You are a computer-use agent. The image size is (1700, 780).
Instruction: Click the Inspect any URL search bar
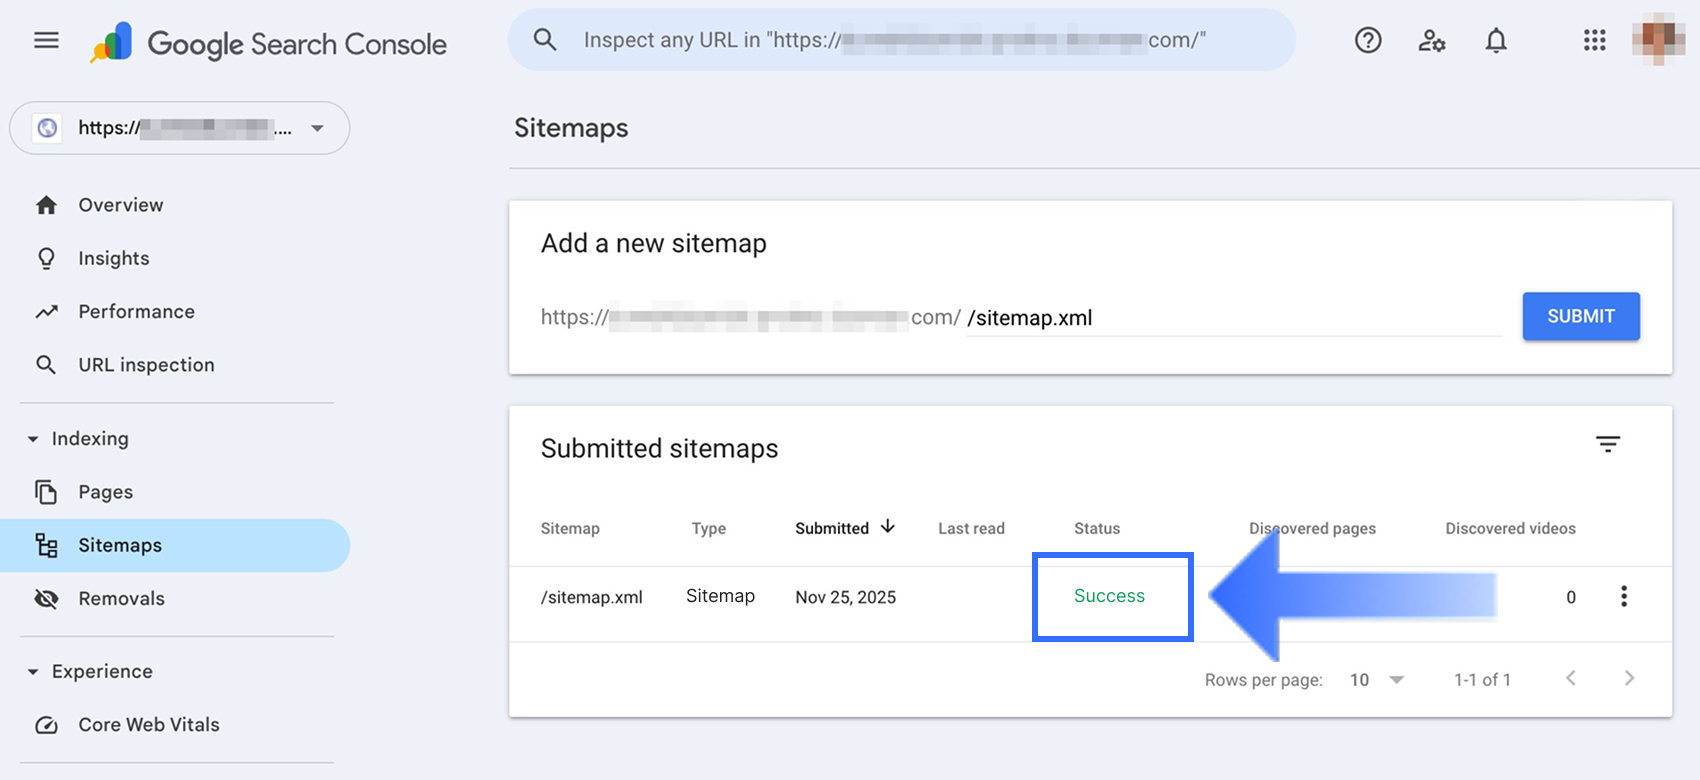click(900, 41)
